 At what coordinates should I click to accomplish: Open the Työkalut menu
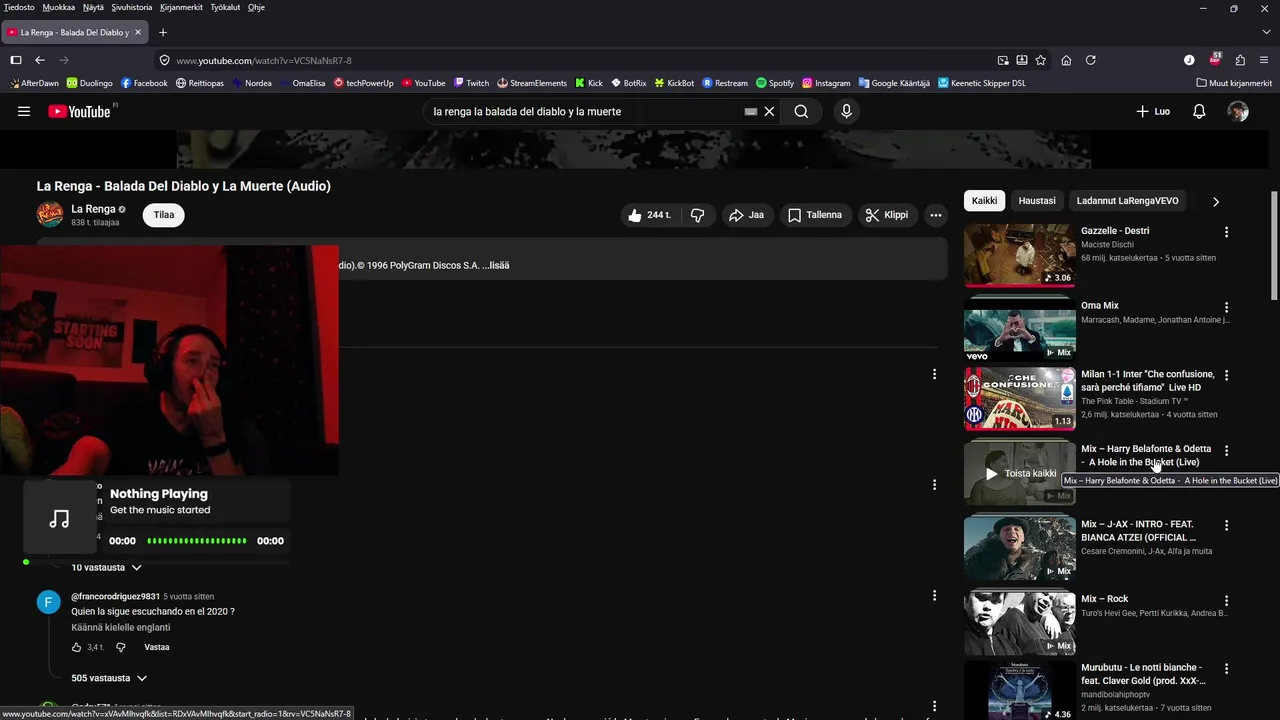225,7
